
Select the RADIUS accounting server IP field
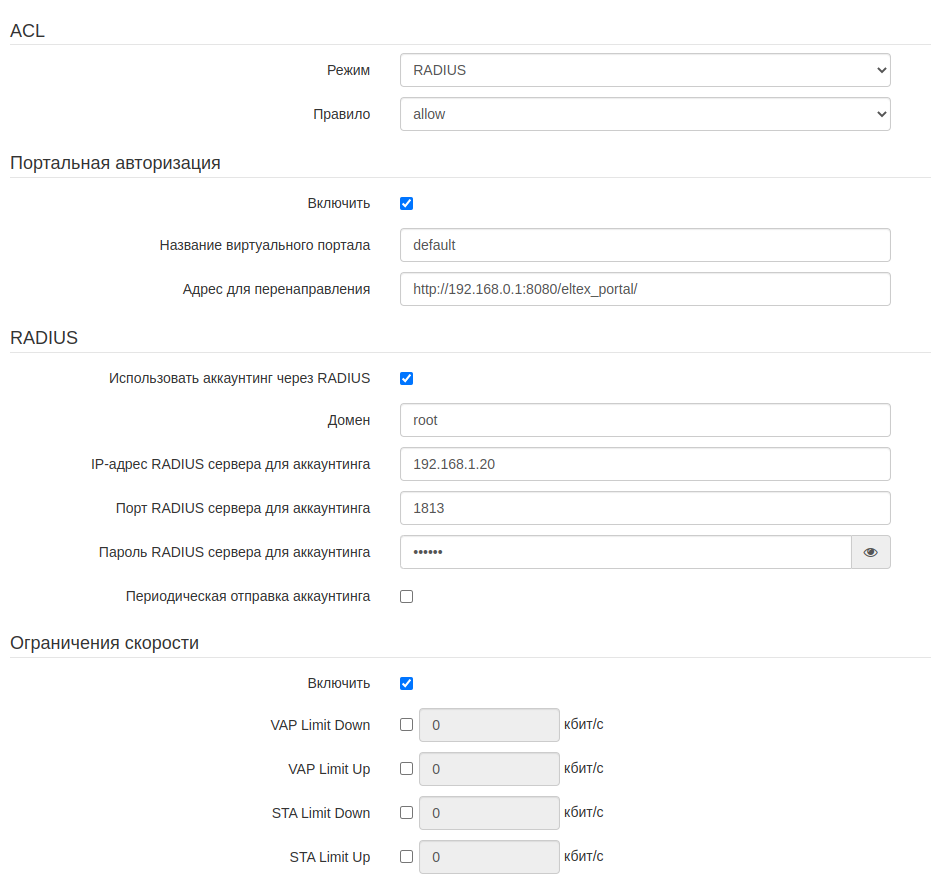coord(644,464)
